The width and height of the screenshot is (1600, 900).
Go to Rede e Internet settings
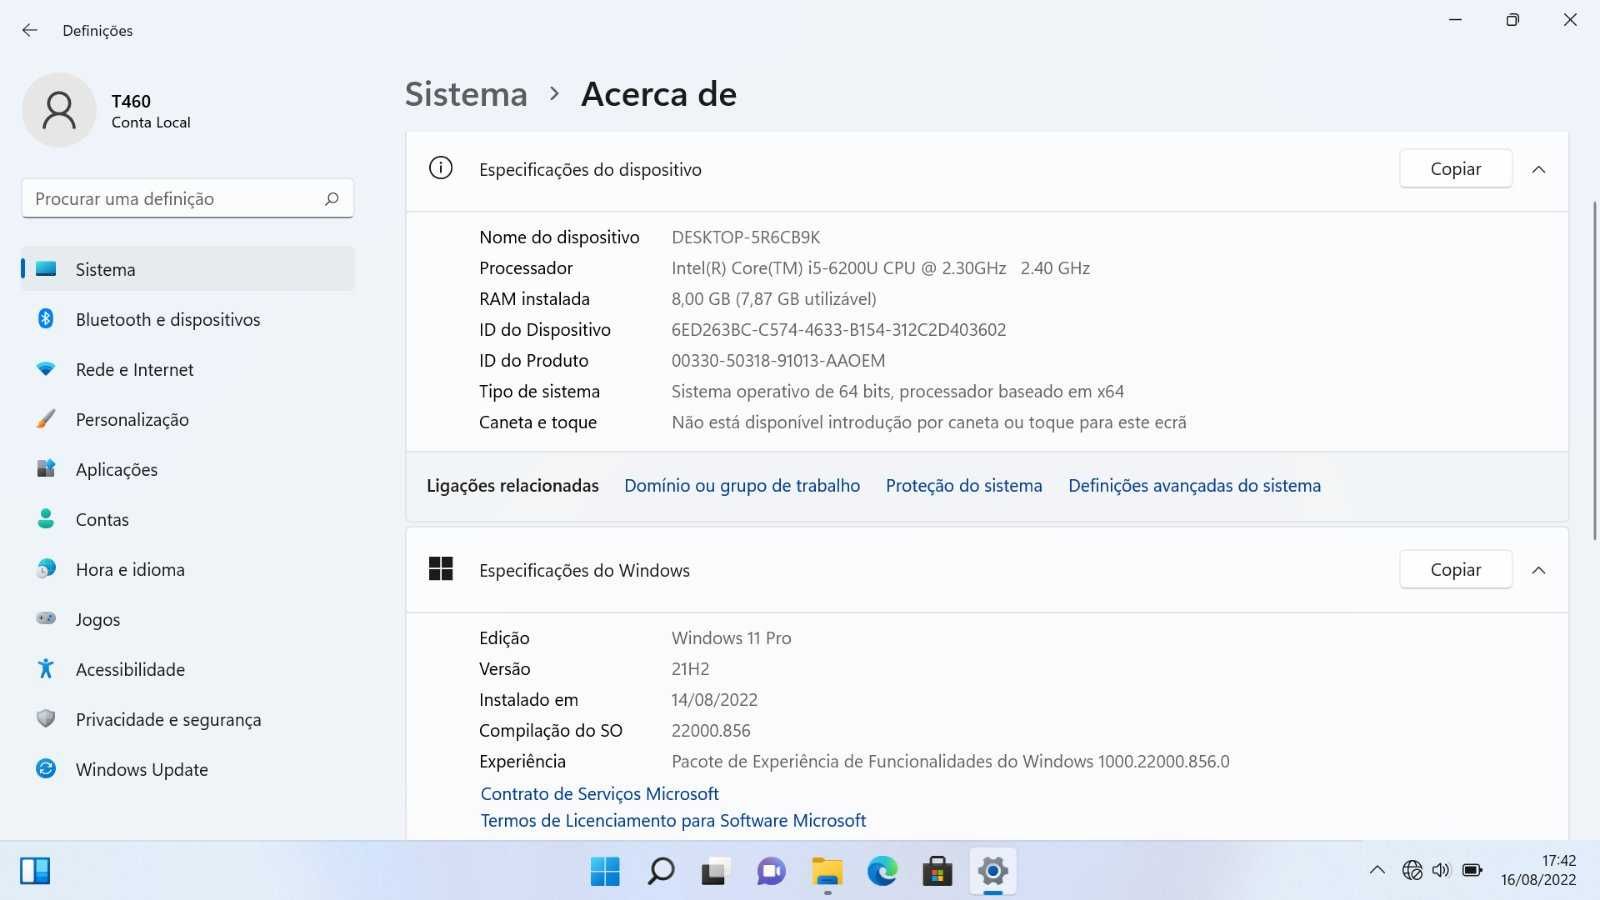[x=188, y=369]
